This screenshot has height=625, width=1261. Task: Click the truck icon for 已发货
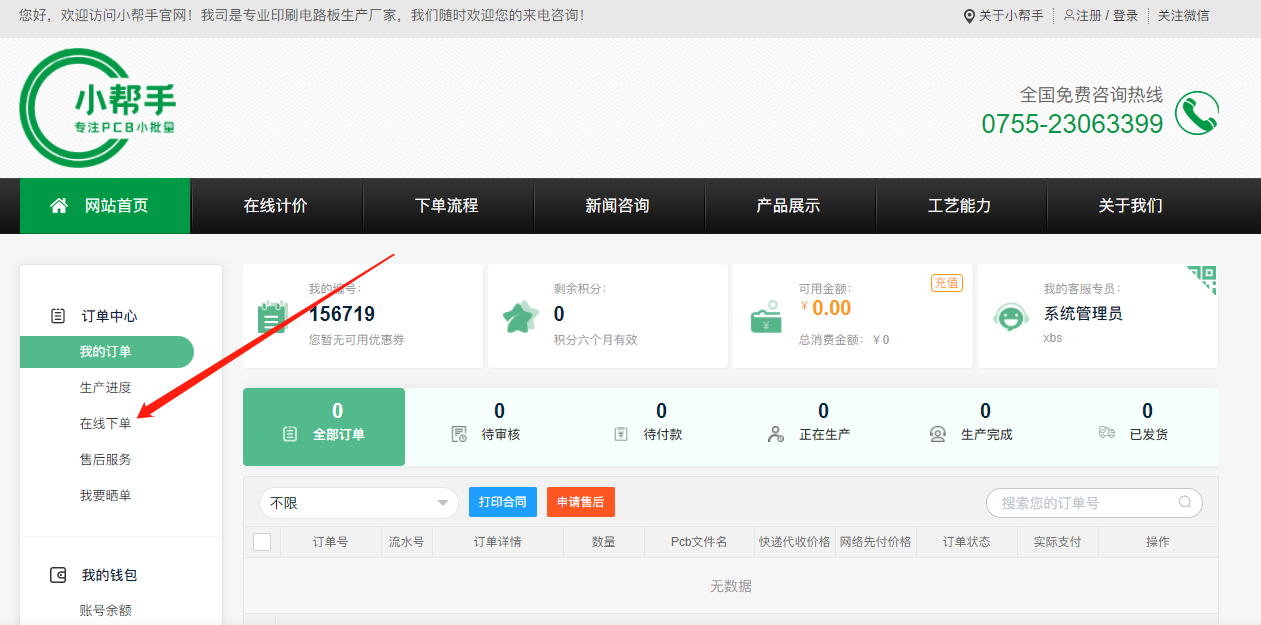[x=1106, y=433]
